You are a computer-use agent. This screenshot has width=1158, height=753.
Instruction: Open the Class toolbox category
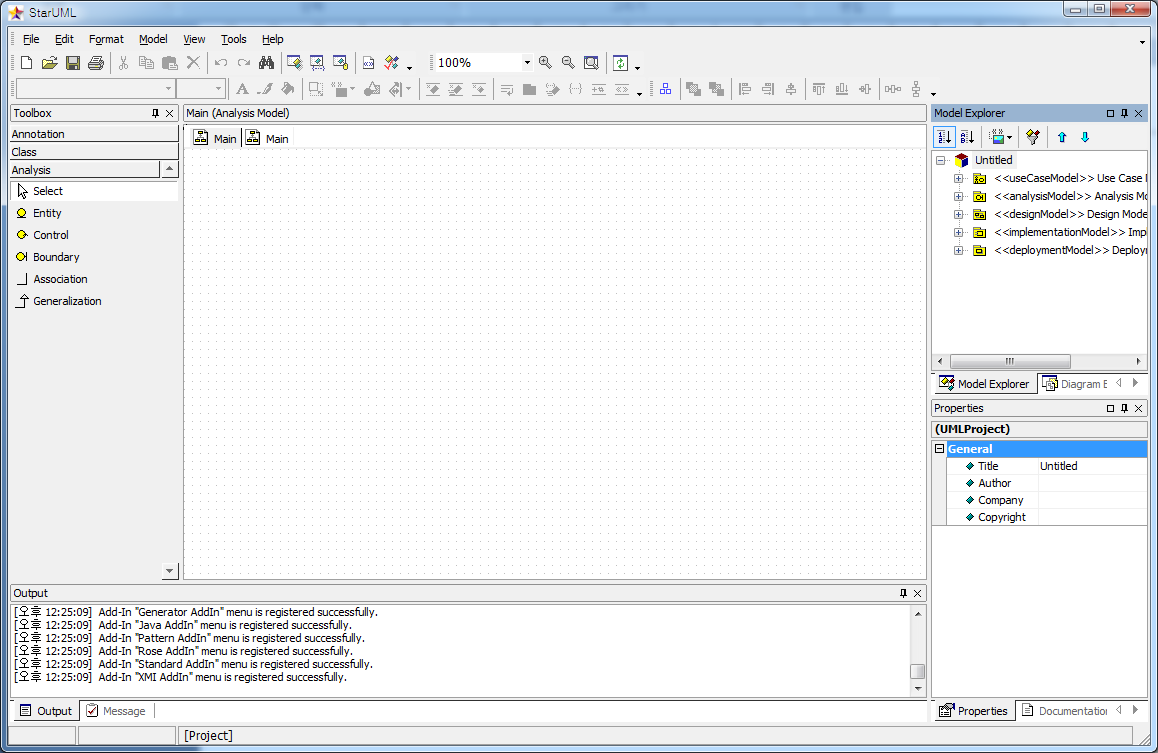[95, 151]
